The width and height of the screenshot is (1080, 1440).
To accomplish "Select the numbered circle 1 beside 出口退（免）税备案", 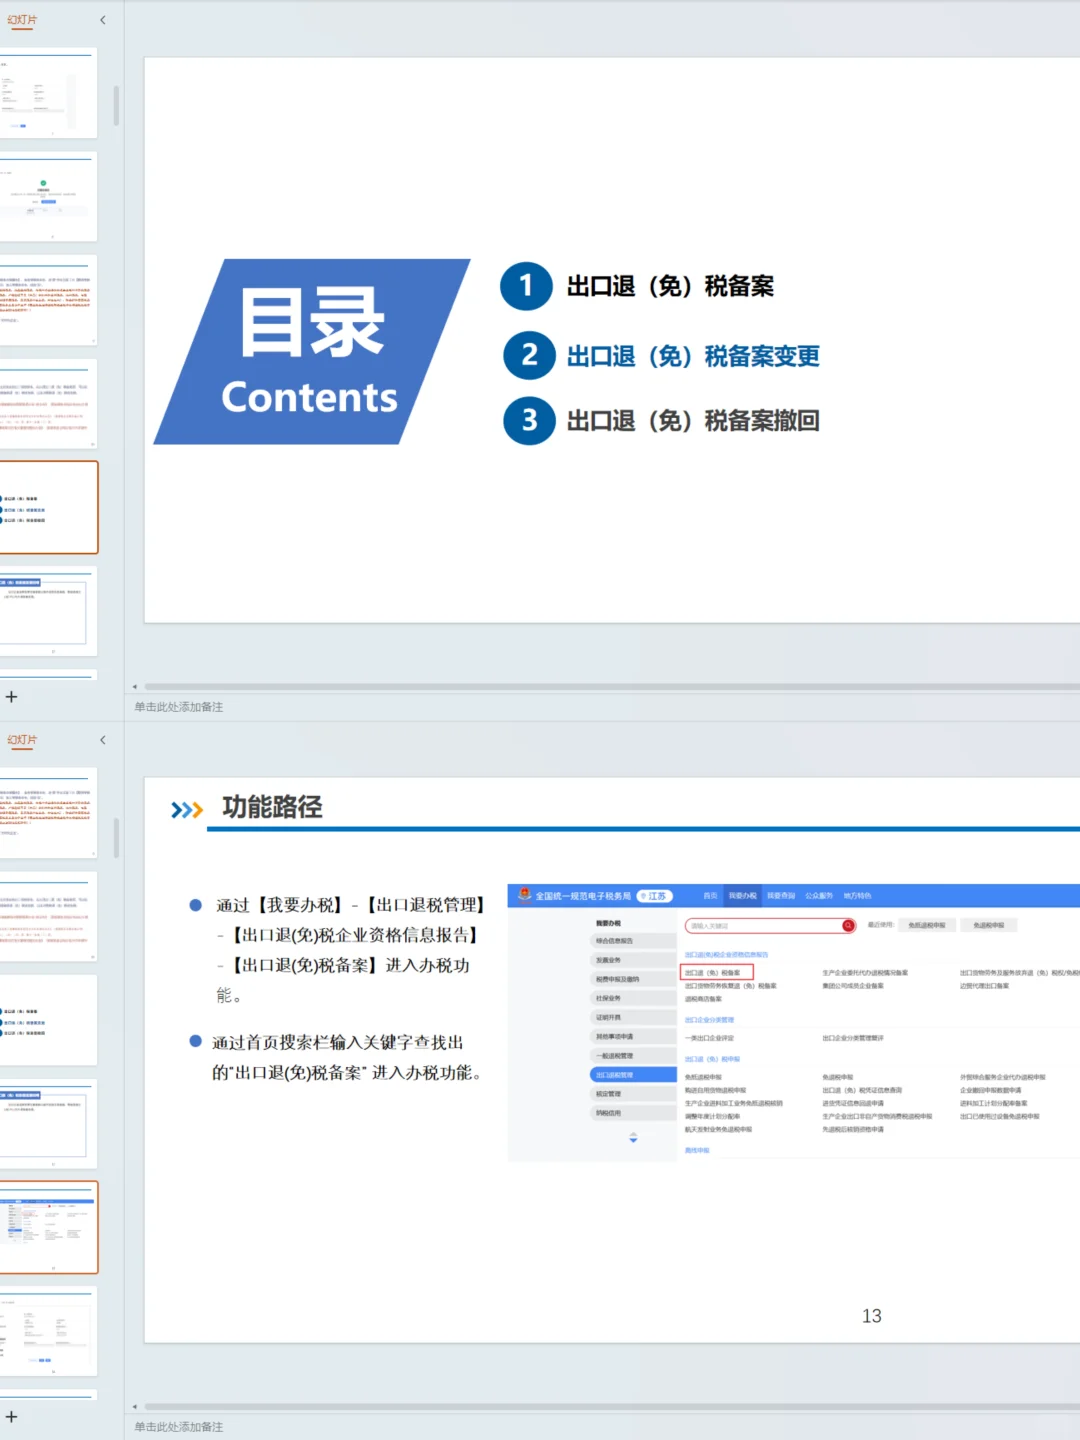I will click(526, 286).
